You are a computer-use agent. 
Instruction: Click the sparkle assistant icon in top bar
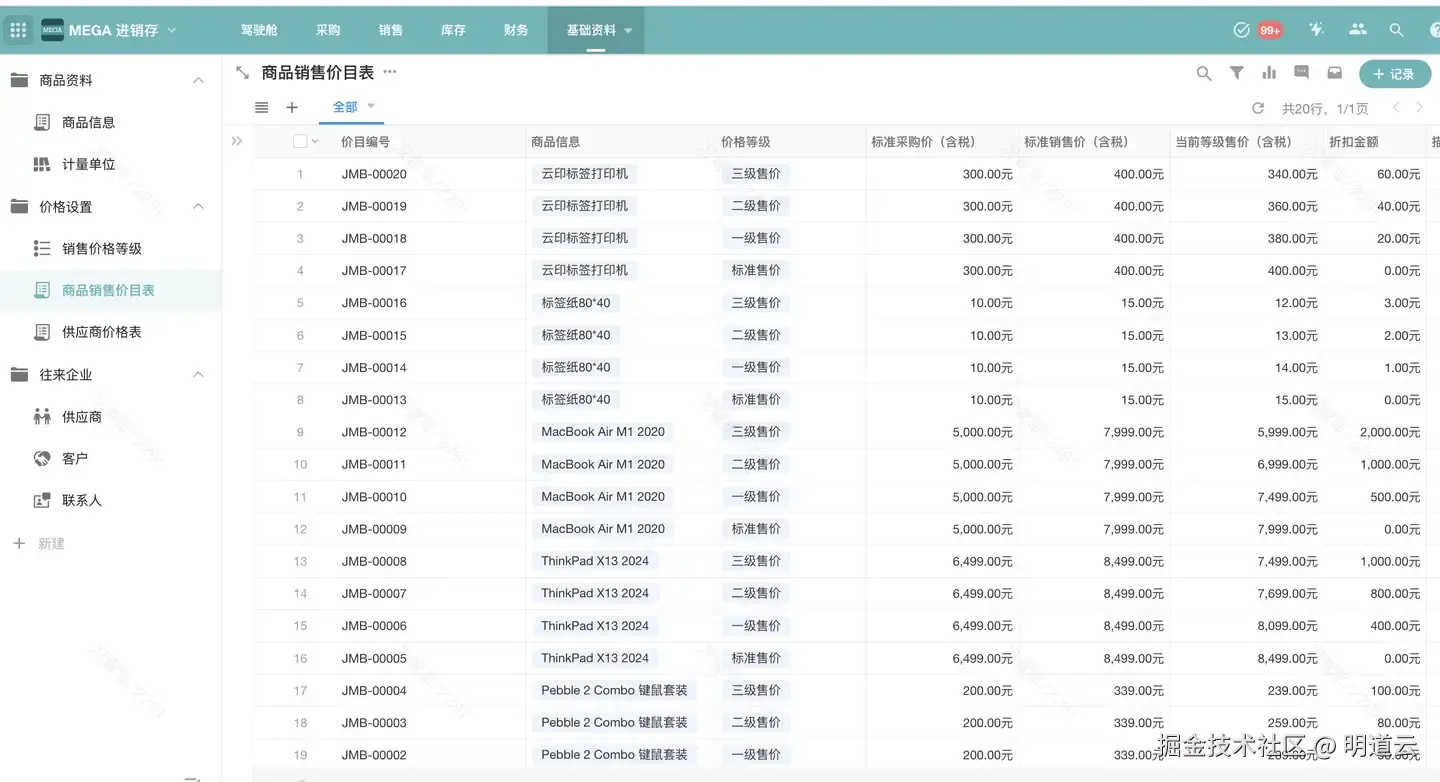coord(1316,30)
